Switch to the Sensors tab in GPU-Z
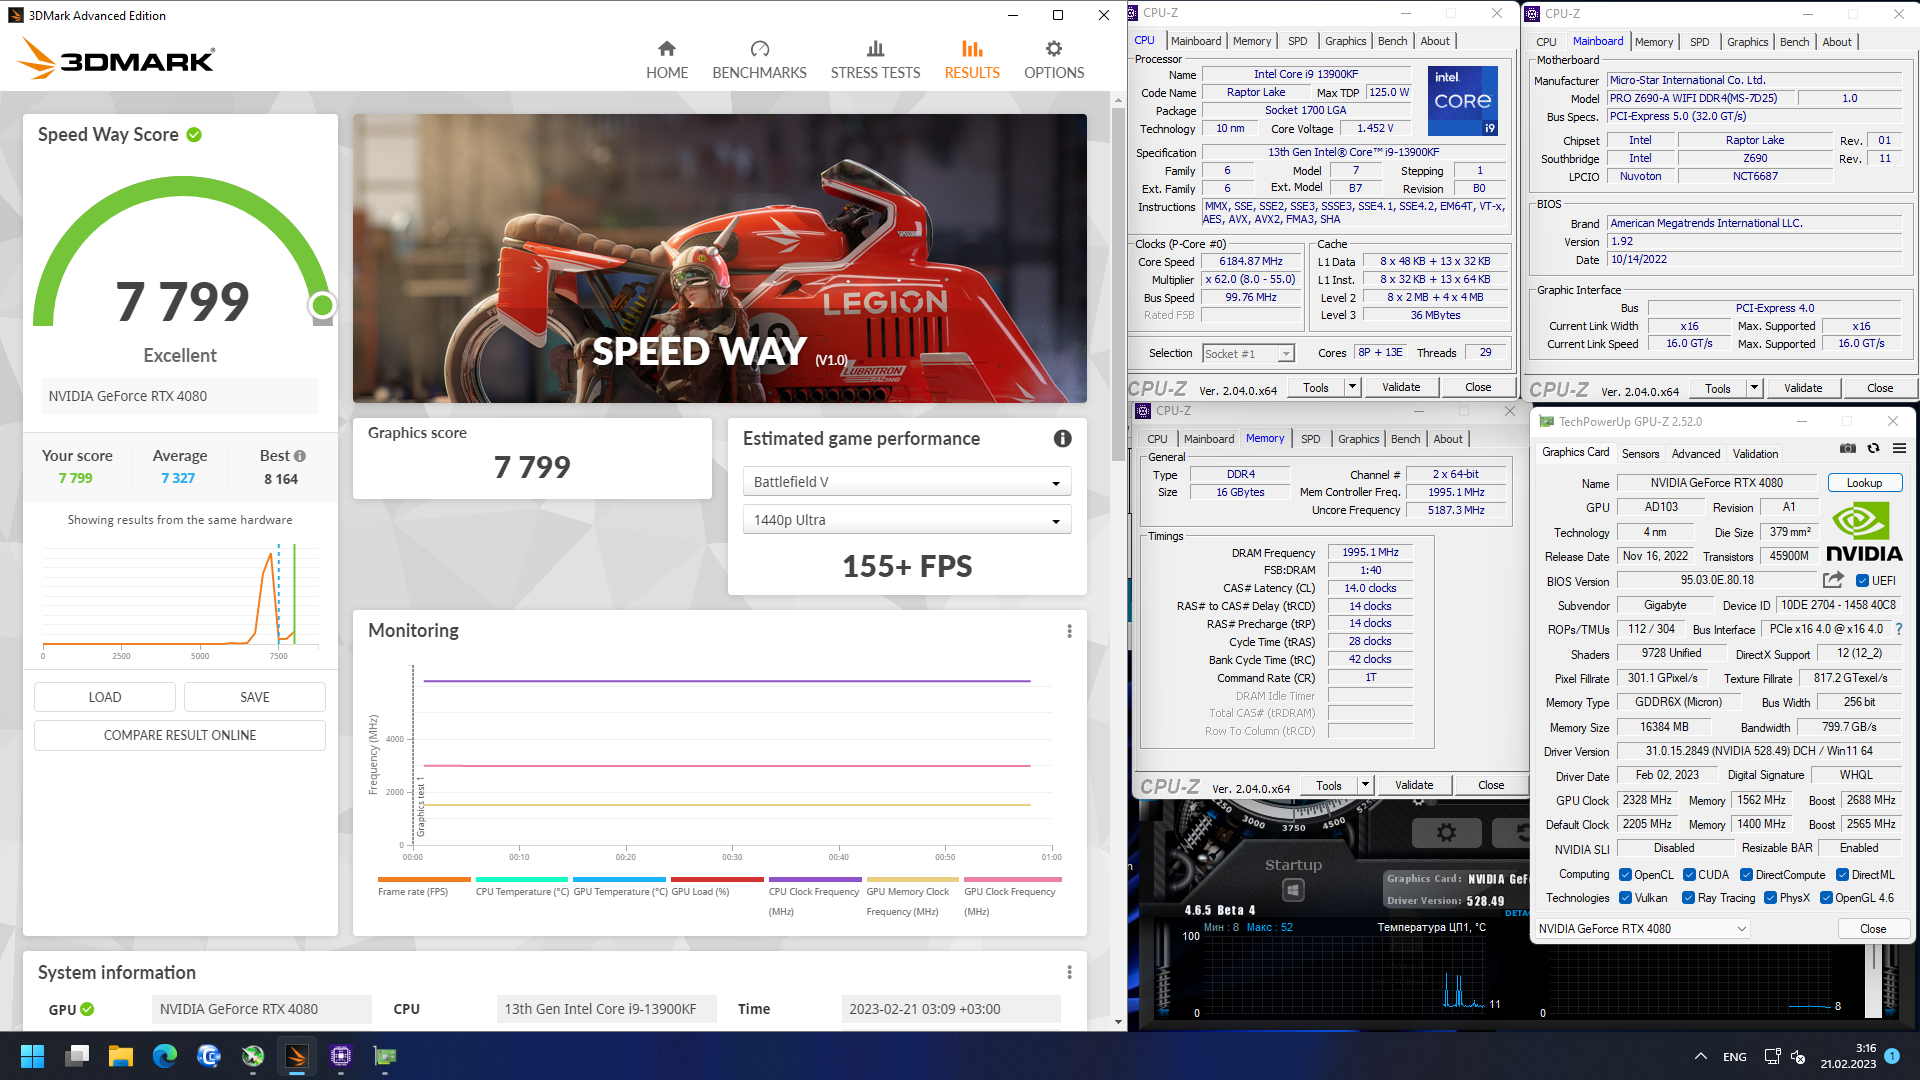 1640,453
